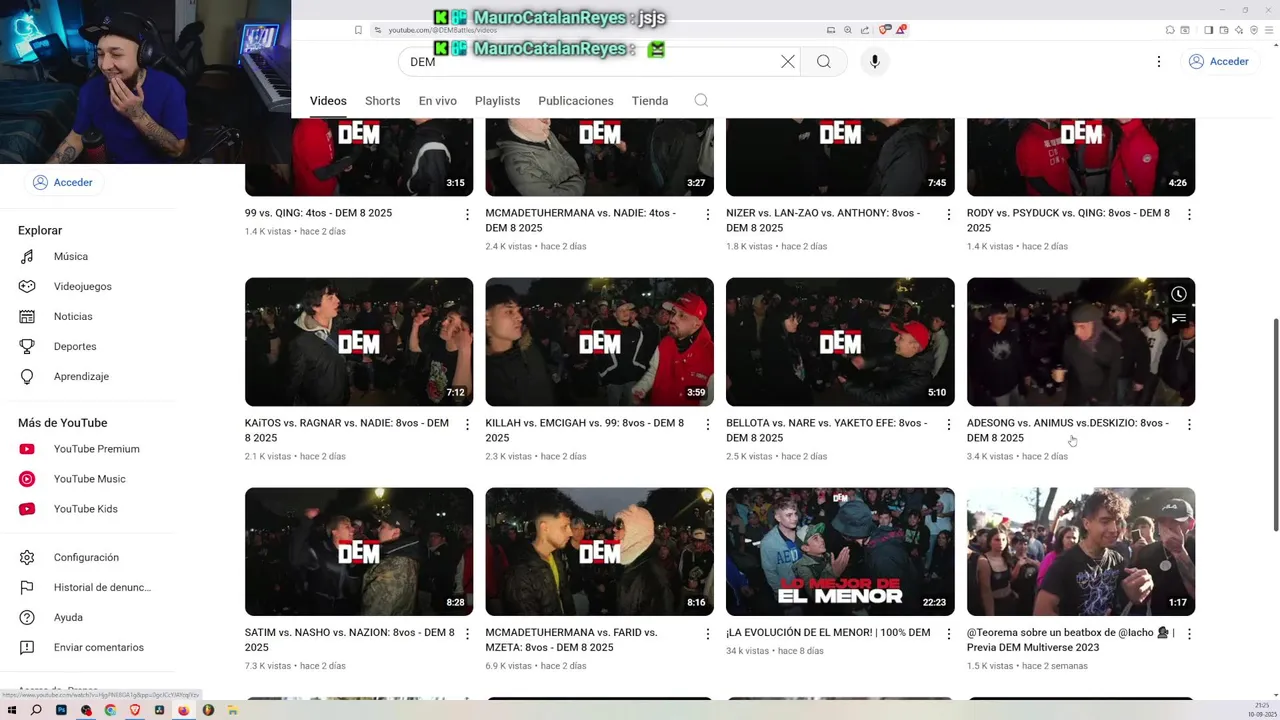Open options for SATIM vs. NASHO video
1280x720 pixels.
[467, 634]
